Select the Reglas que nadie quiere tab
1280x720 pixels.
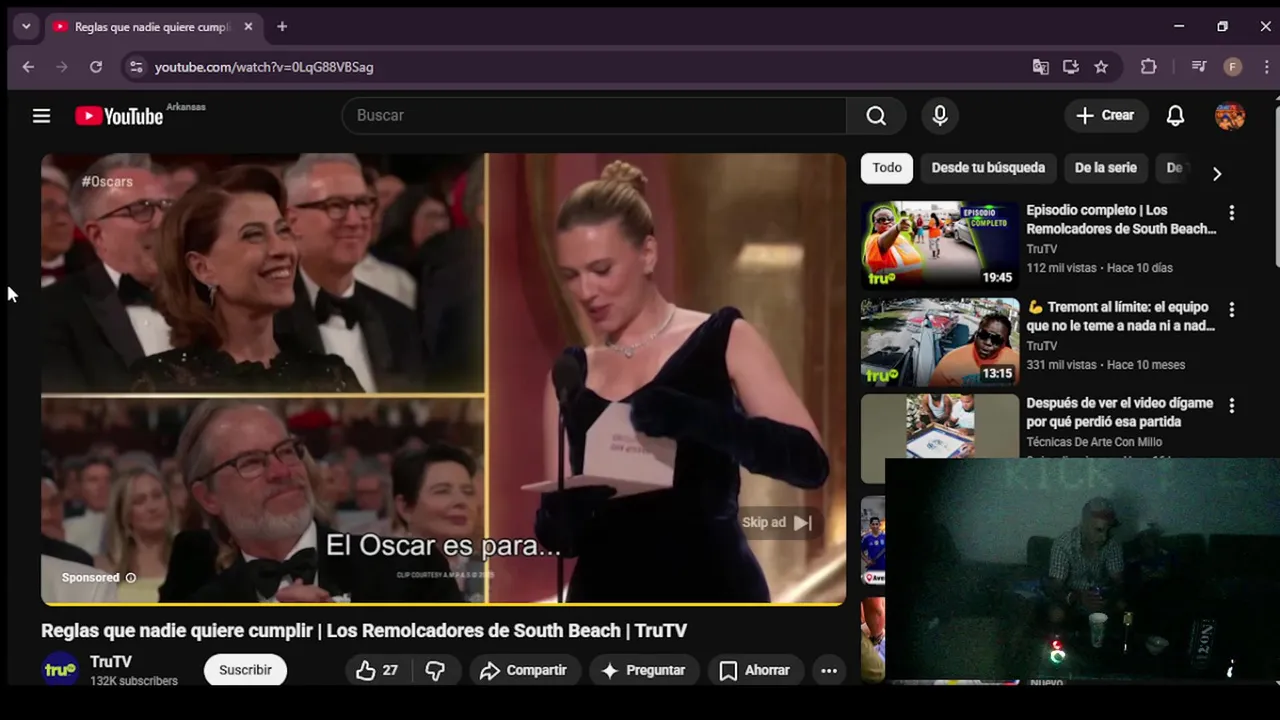(153, 27)
